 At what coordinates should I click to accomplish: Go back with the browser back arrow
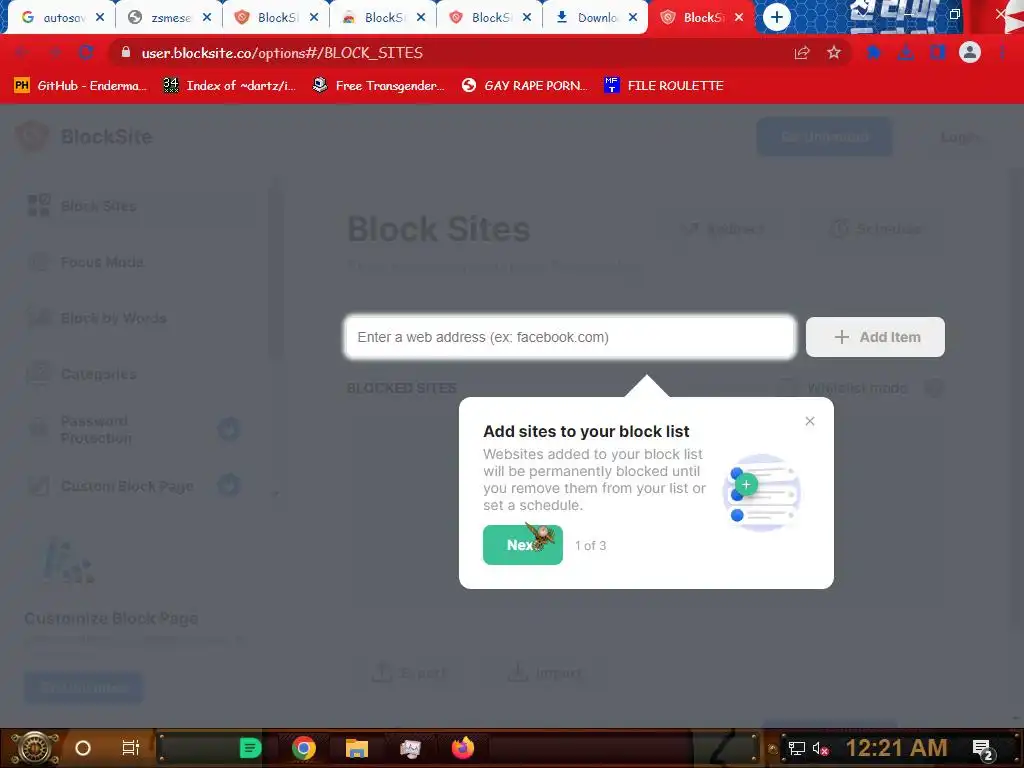pos(22,52)
